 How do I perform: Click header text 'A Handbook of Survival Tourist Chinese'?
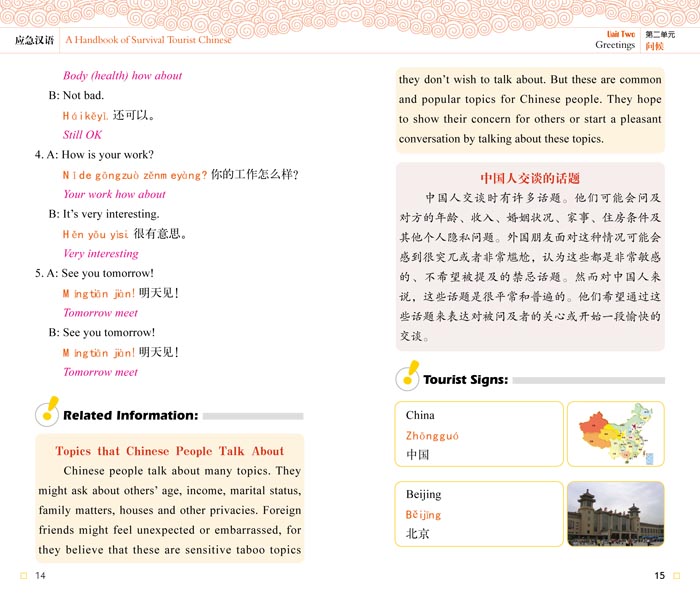point(148,40)
